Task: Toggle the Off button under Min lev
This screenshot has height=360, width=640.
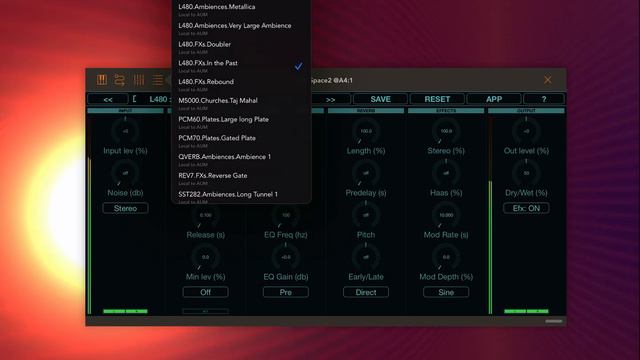Action: point(205,292)
